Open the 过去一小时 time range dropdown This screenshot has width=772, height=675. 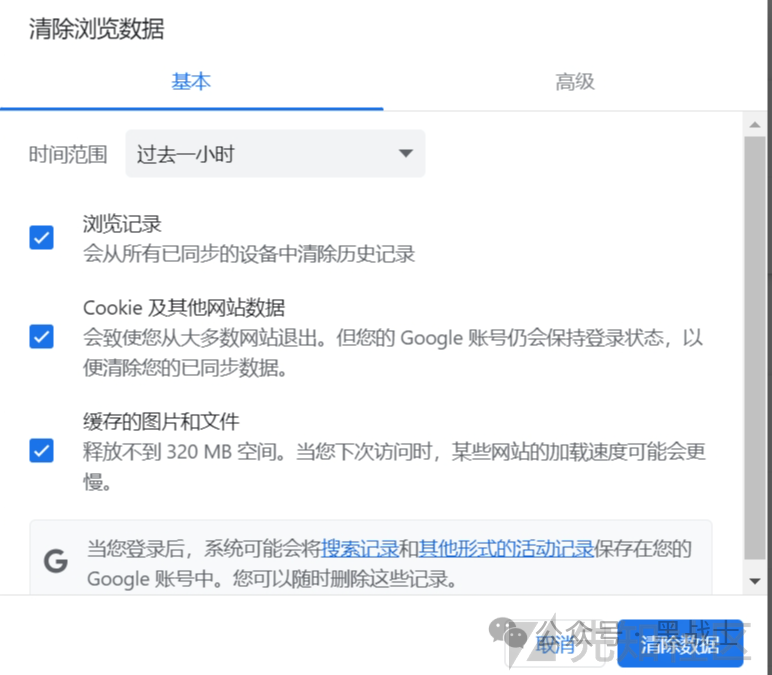[x=275, y=154]
